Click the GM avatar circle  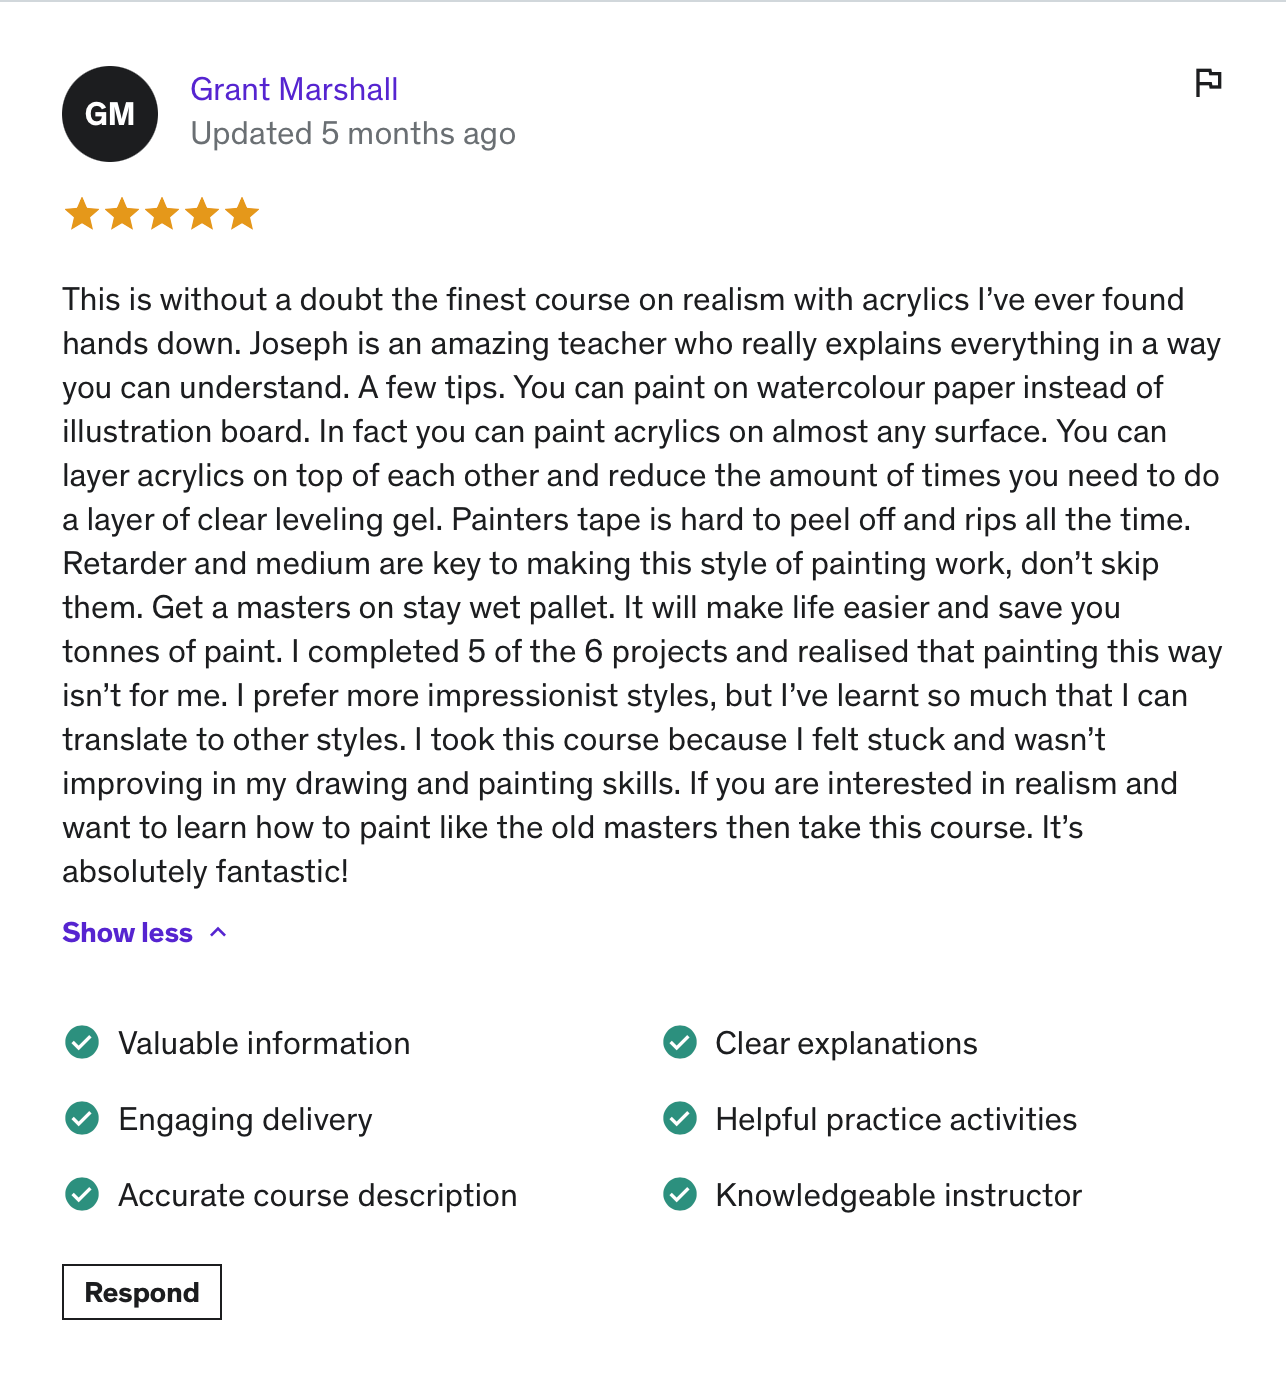[x=110, y=114]
